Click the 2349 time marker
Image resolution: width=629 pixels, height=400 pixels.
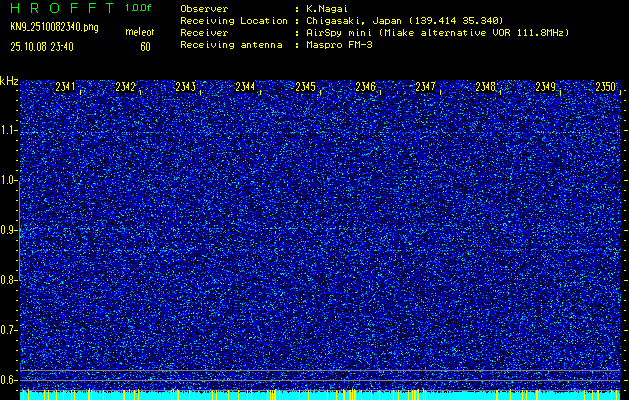coord(546,87)
